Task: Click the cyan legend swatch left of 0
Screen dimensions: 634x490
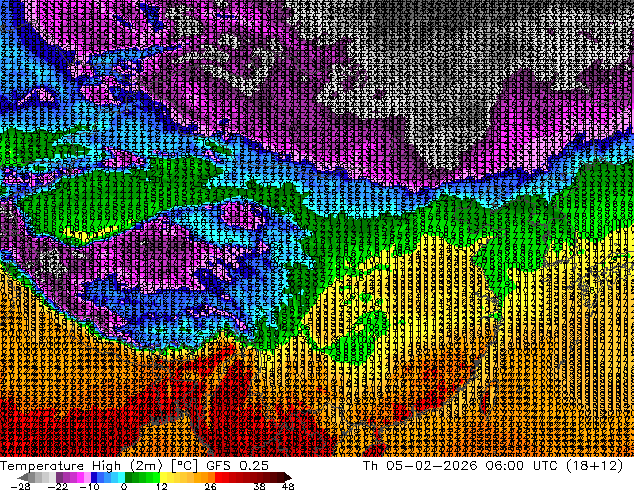Action: pyautogui.click(x=121, y=477)
